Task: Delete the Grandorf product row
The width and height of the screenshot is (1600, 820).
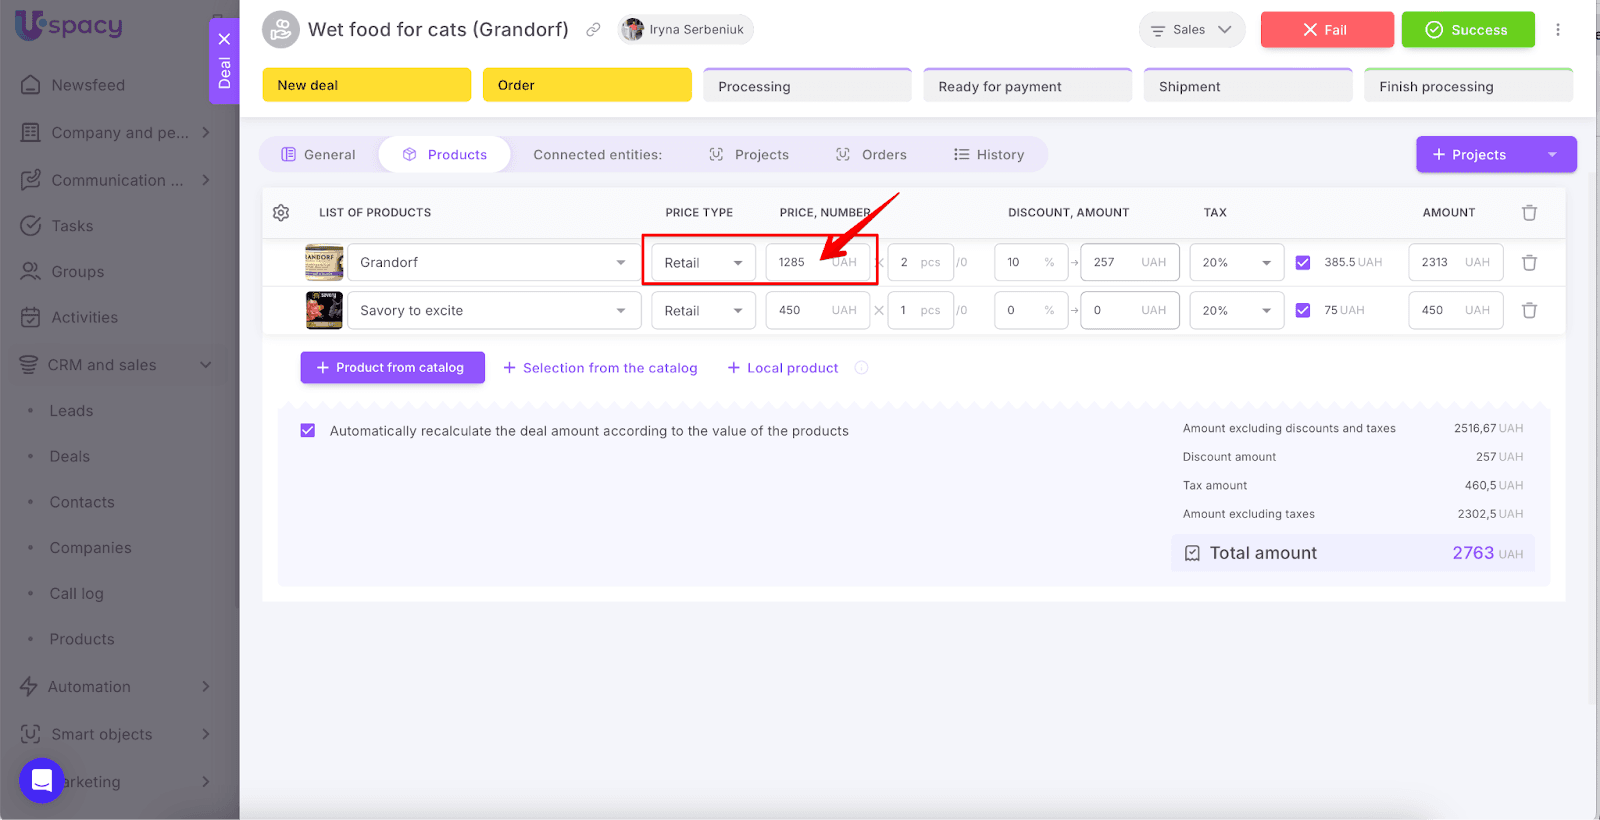Action: (x=1529, y=263)
